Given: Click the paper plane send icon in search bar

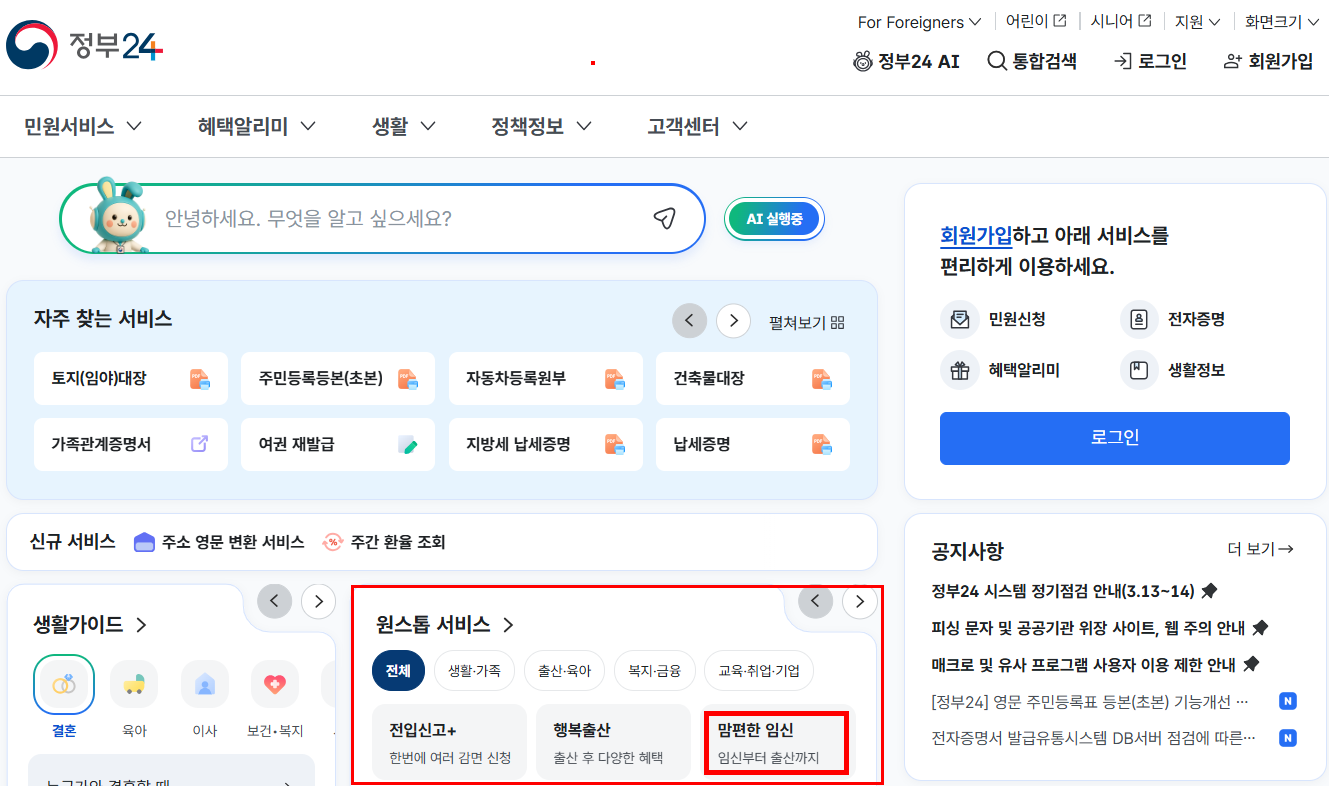Looking at the screenshot, I should pyautogui.click(x=663, y=218).
